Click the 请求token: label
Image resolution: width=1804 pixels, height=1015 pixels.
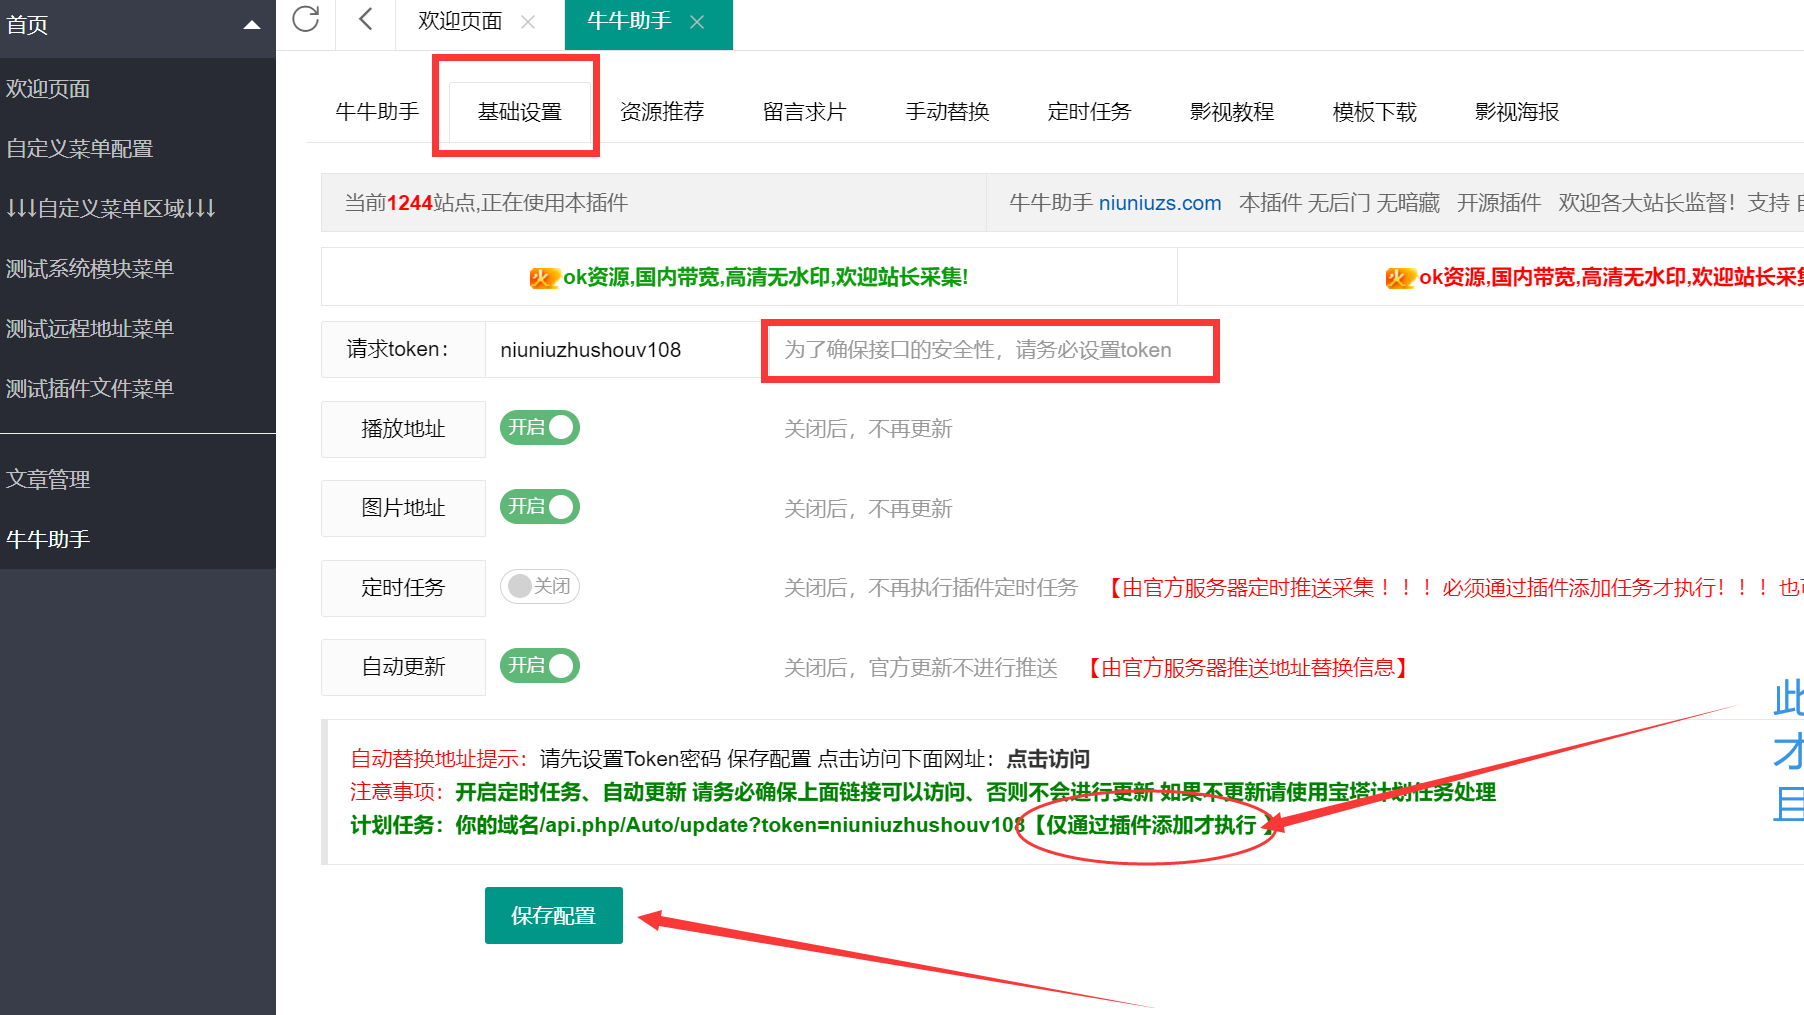[x=403, y=349]
